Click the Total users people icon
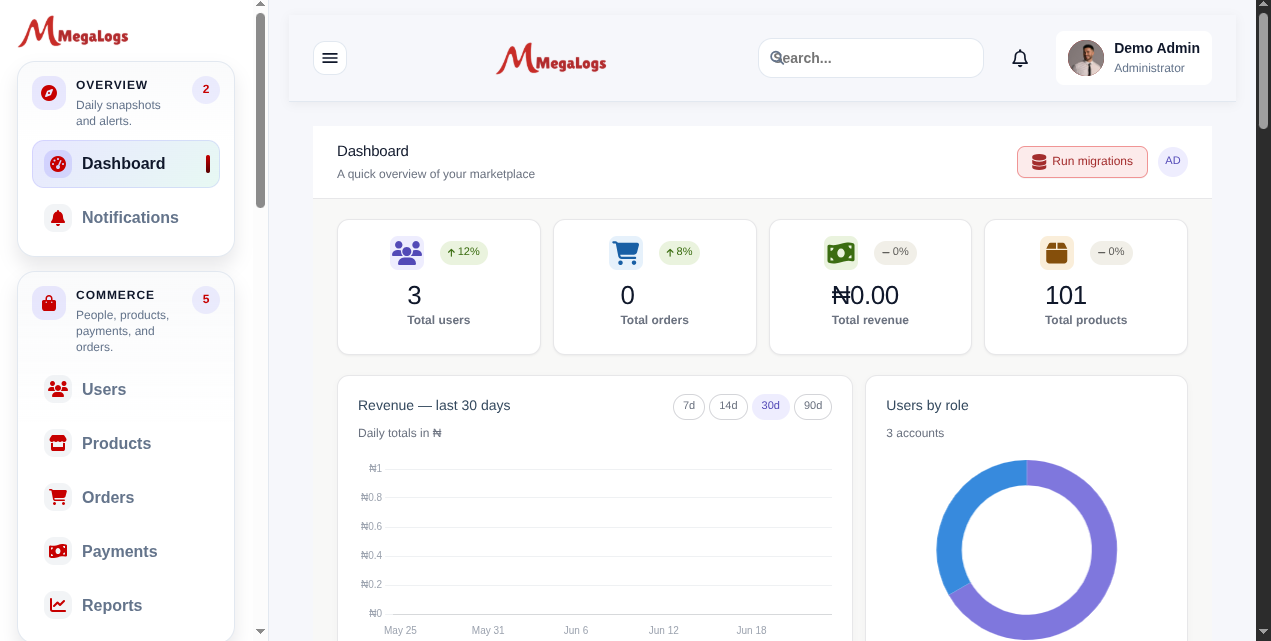1271x641 pixels. pyautogui.click(x=407, y=253)
